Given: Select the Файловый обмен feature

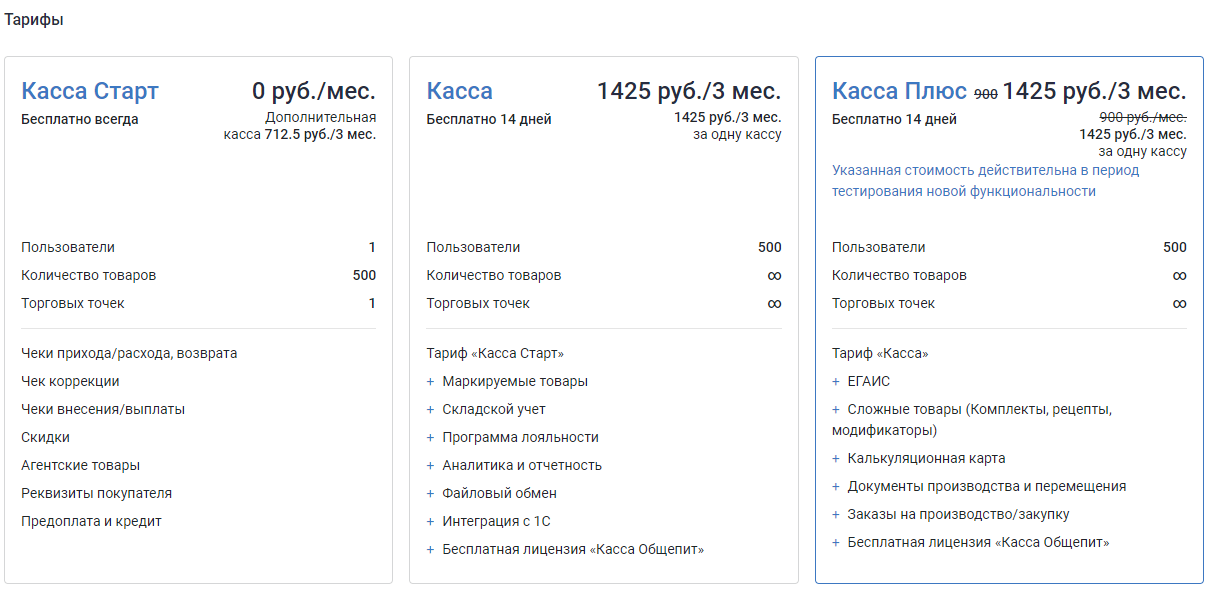Looking at the screenshot, I should 499,493.
